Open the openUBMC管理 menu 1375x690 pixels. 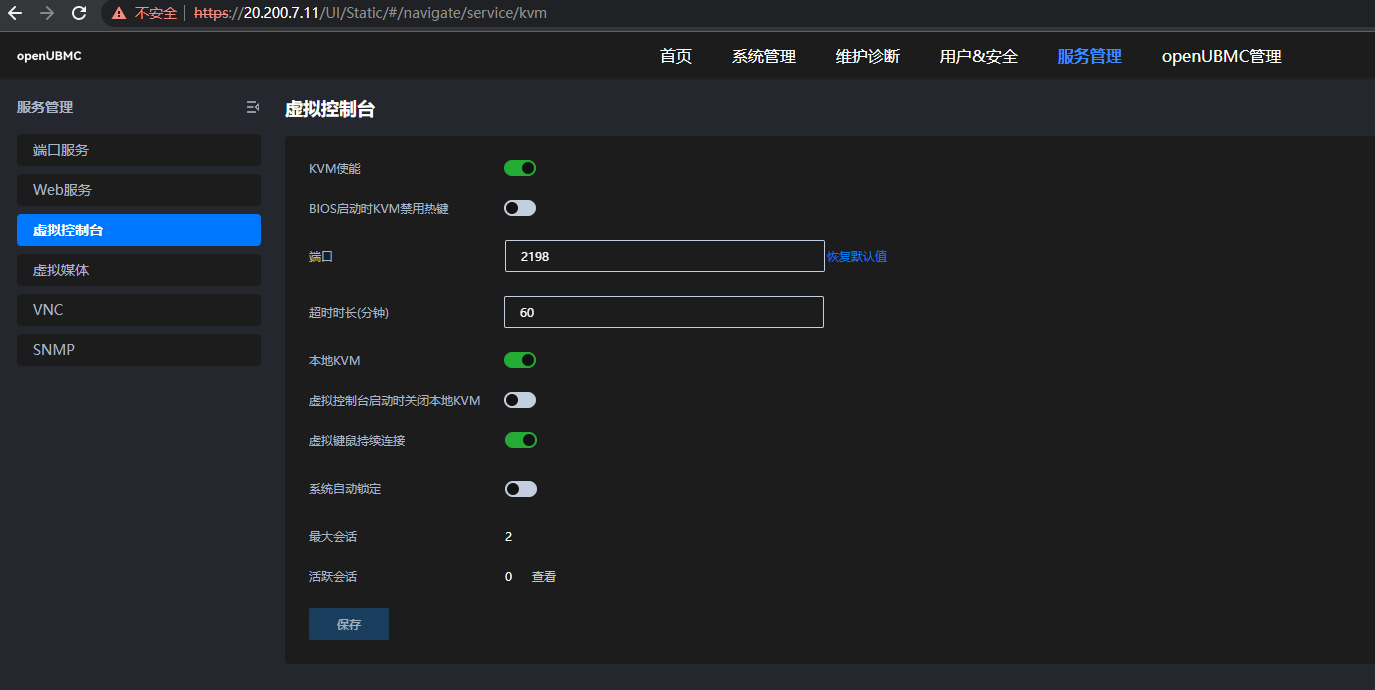click(1222, 56)
